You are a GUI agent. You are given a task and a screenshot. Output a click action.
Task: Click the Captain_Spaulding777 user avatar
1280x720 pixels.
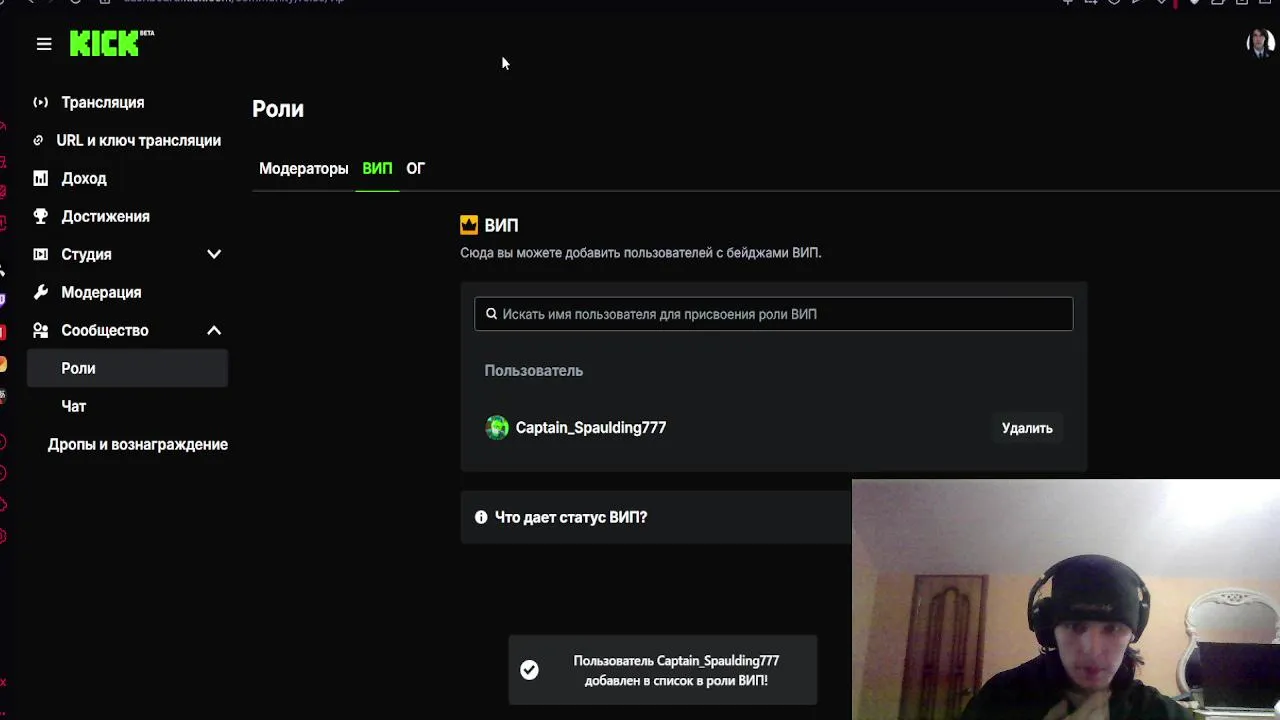(x=497, y=428)
